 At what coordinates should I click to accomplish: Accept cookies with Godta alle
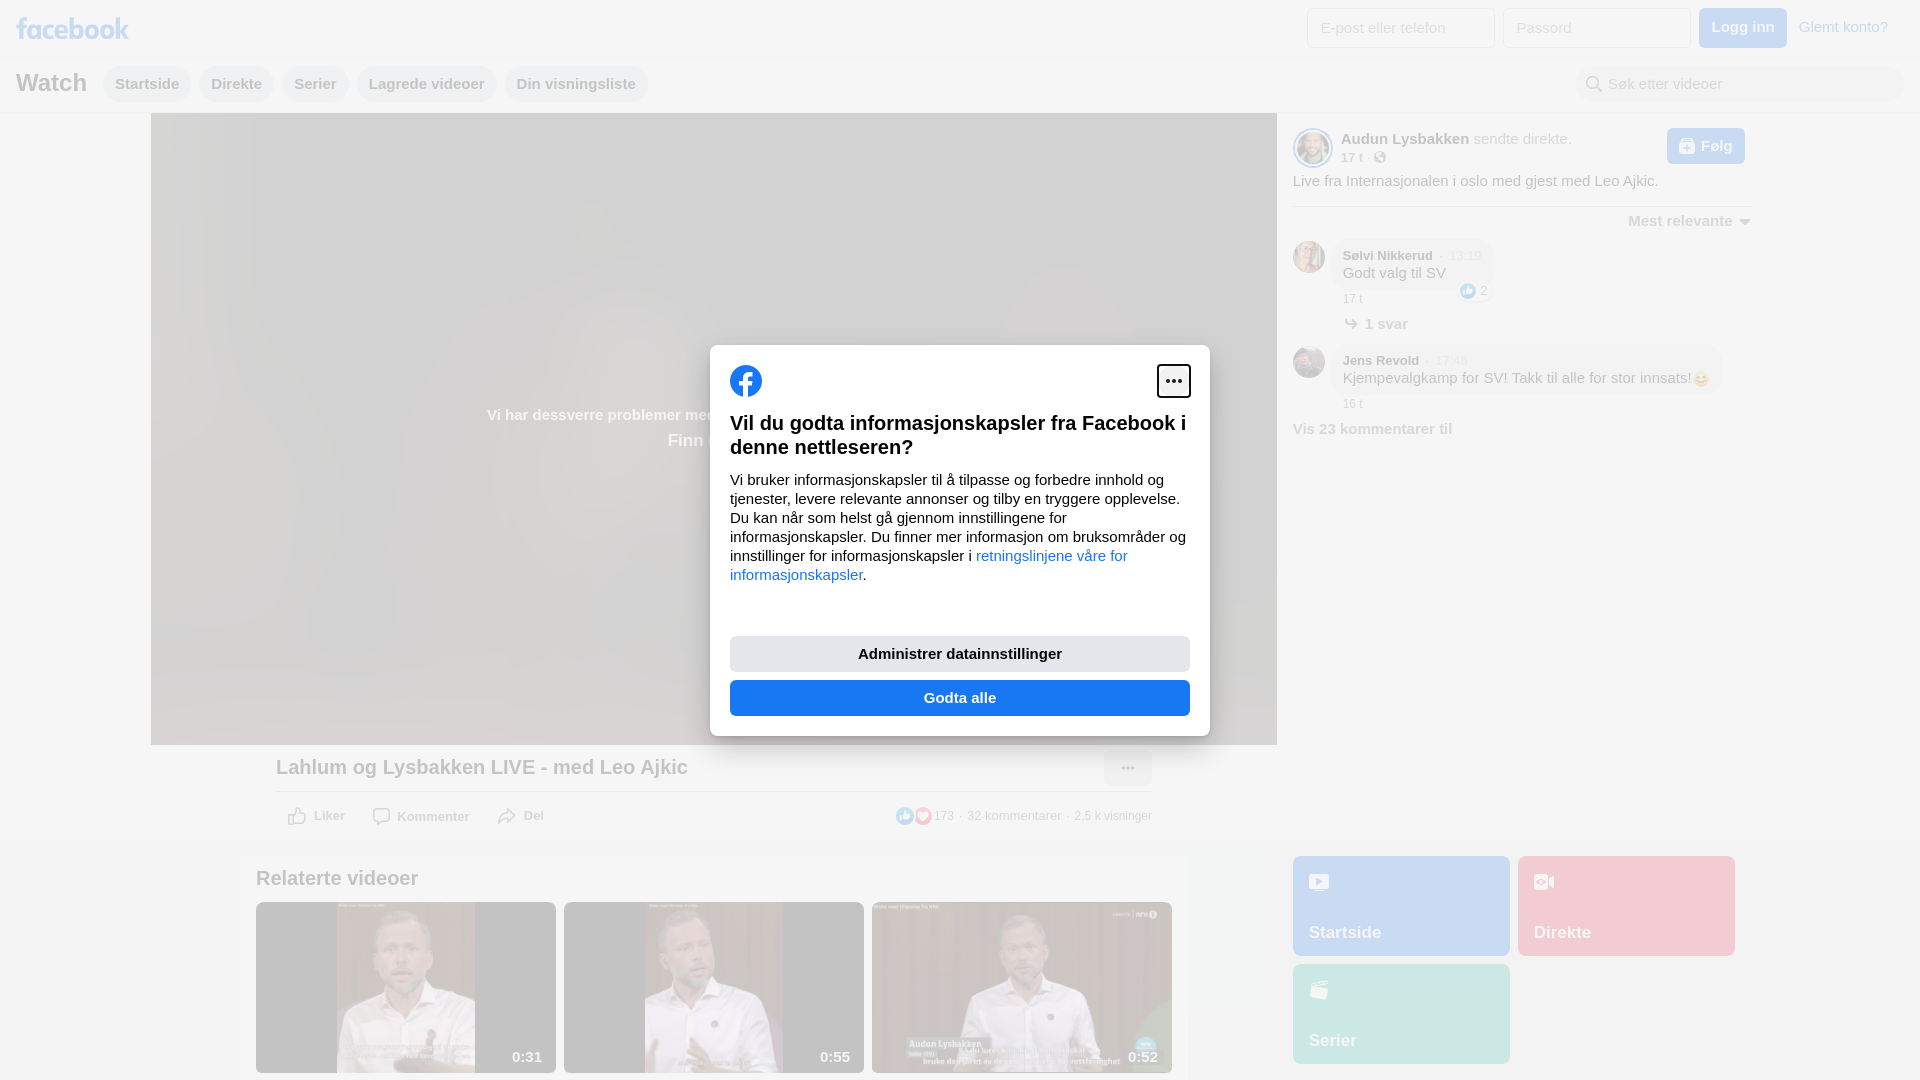coord(960,698)
